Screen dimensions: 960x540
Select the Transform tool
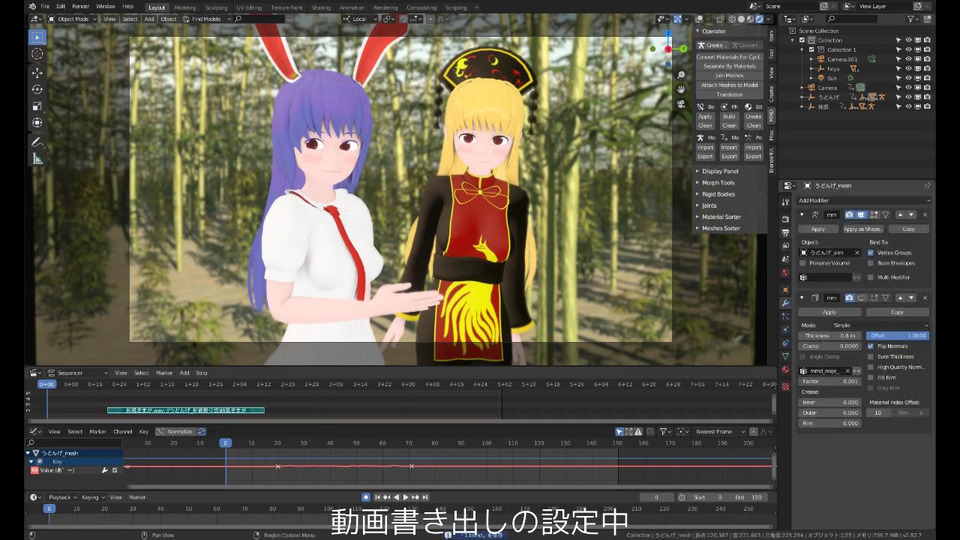(37, 122)
